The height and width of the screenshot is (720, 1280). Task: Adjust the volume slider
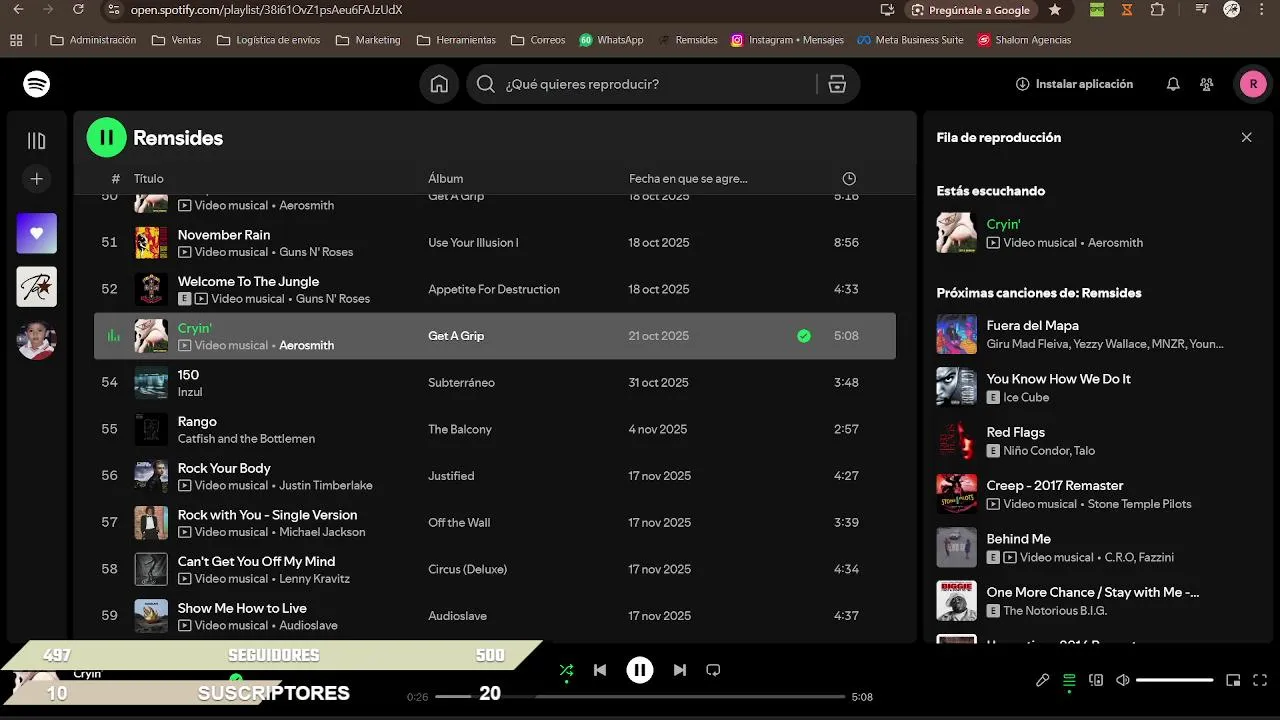click(x=1175, y=680)
